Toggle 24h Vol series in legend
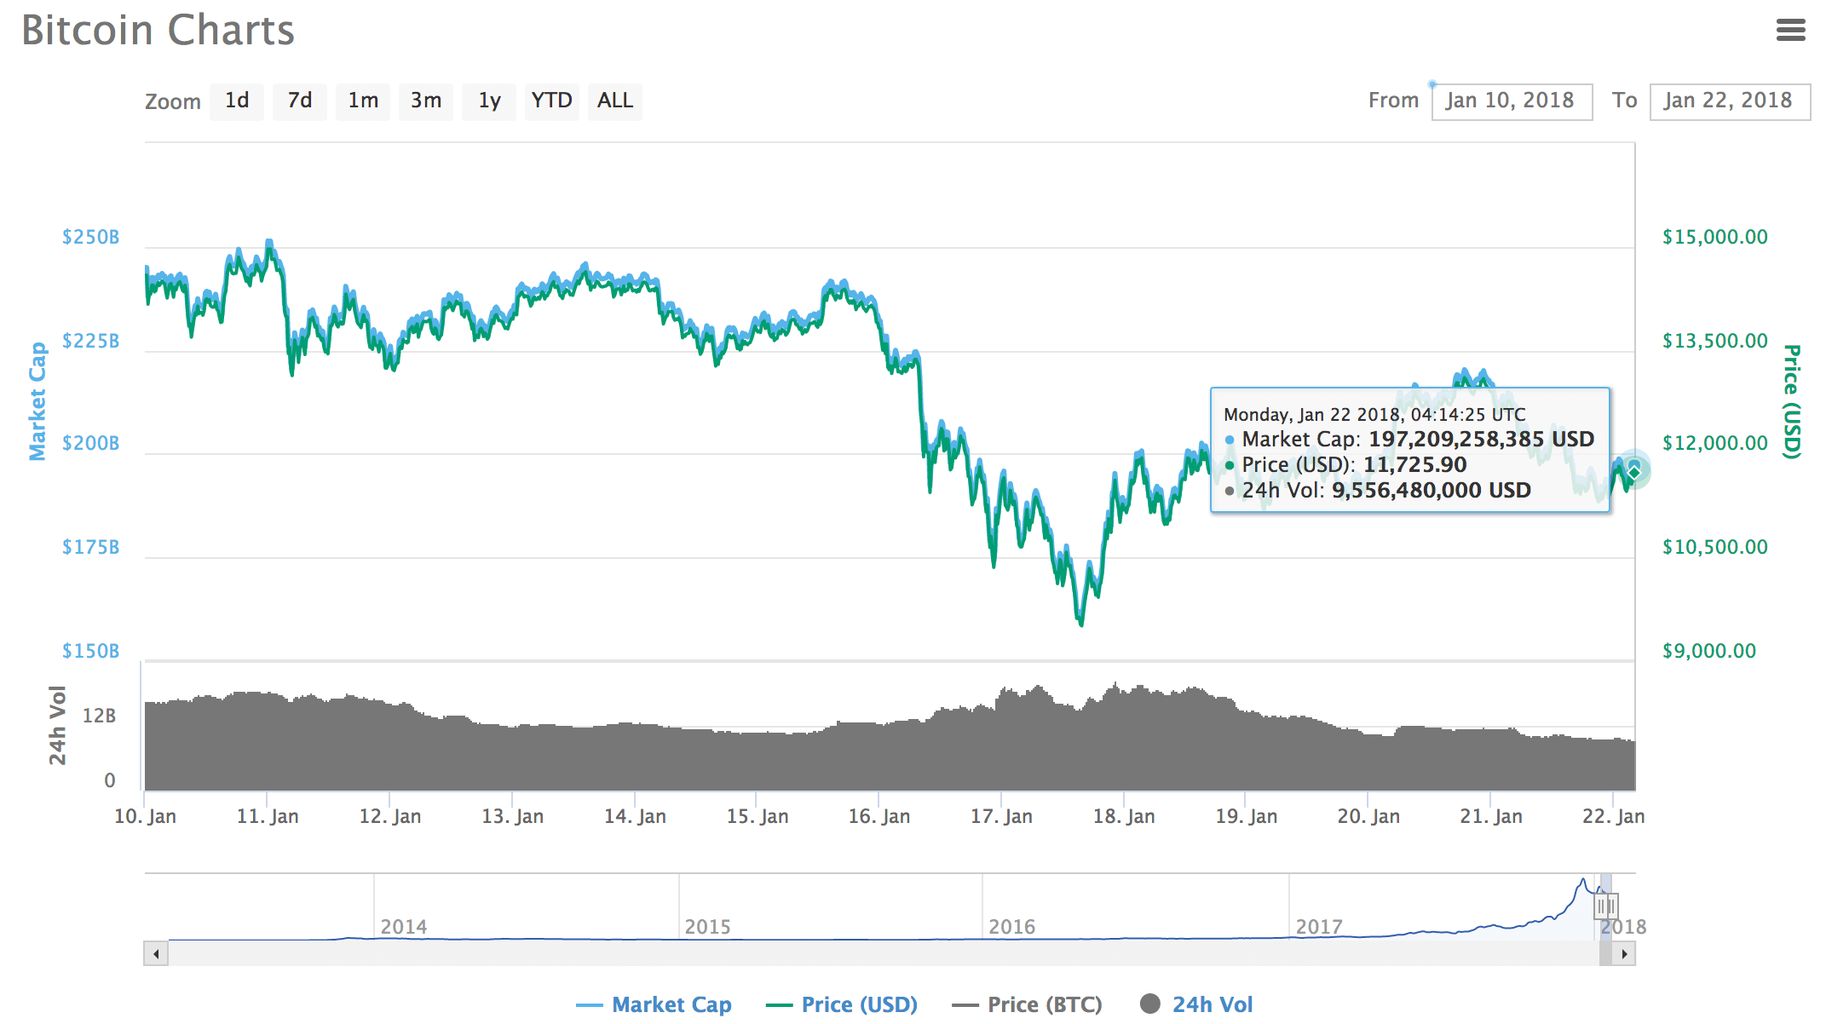This screenshot has width=1832, height=1024. click(x=1196, y=1004)
